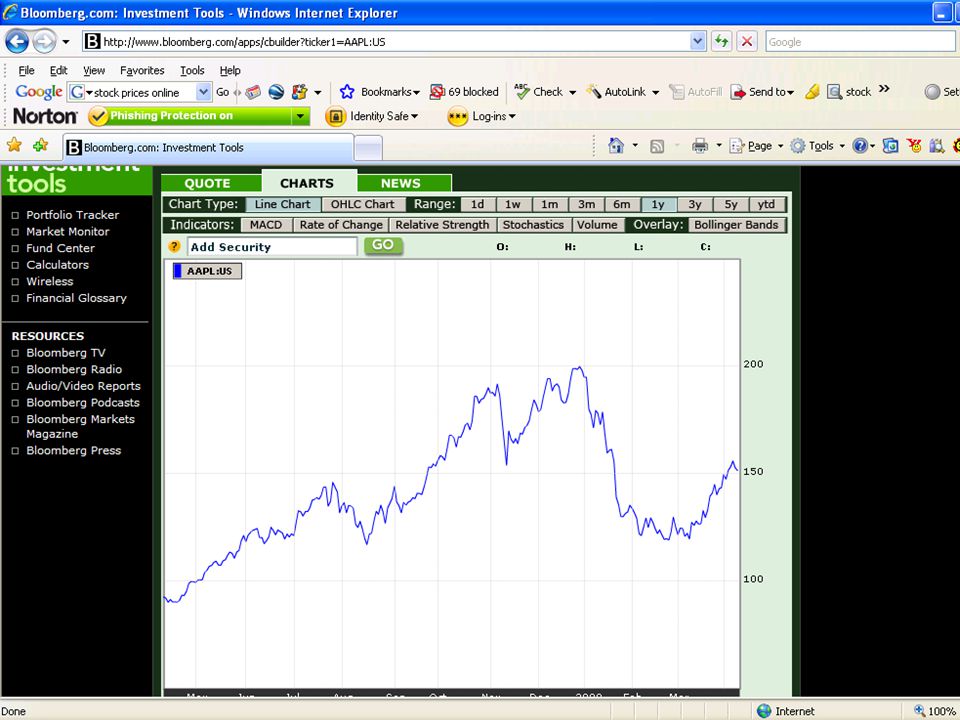Toggle Stochastics indicator
960x720 pixels.
(x=533, y=225)
